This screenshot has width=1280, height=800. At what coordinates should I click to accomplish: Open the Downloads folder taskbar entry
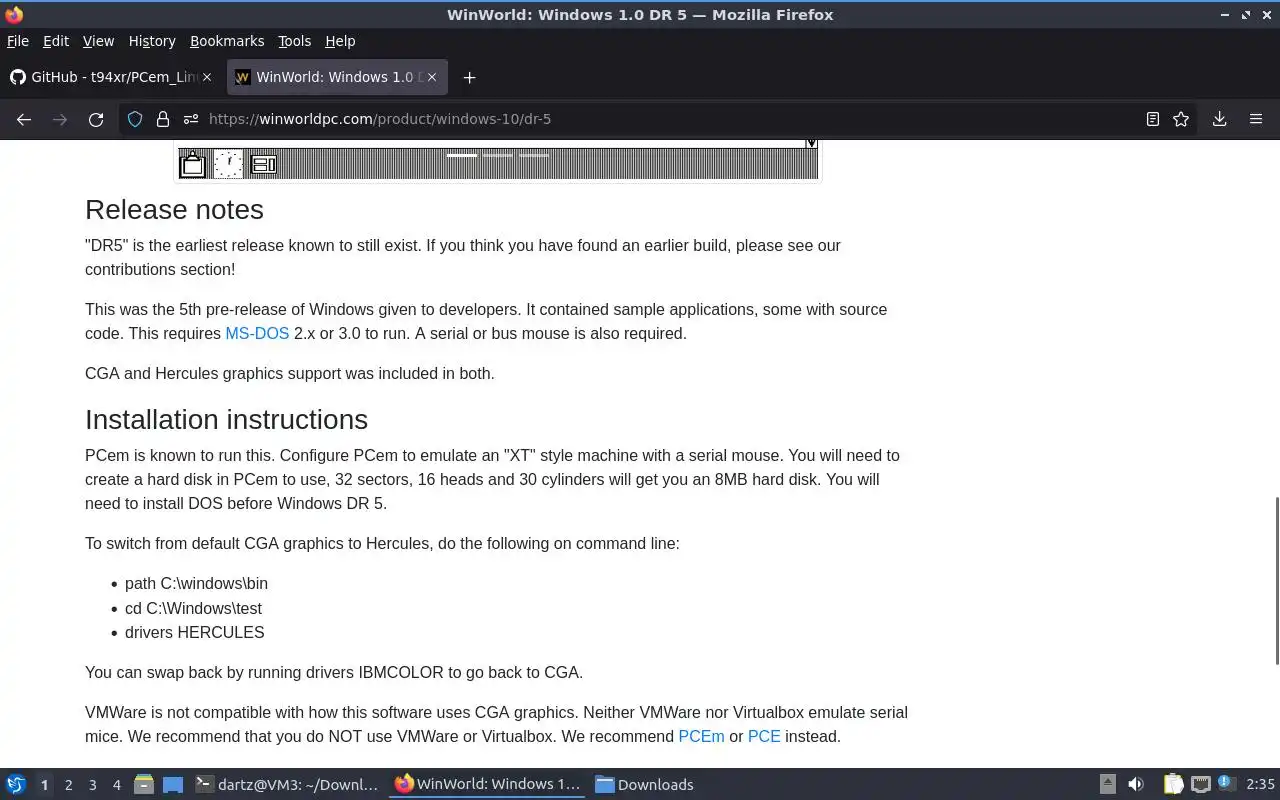(645, 785)
